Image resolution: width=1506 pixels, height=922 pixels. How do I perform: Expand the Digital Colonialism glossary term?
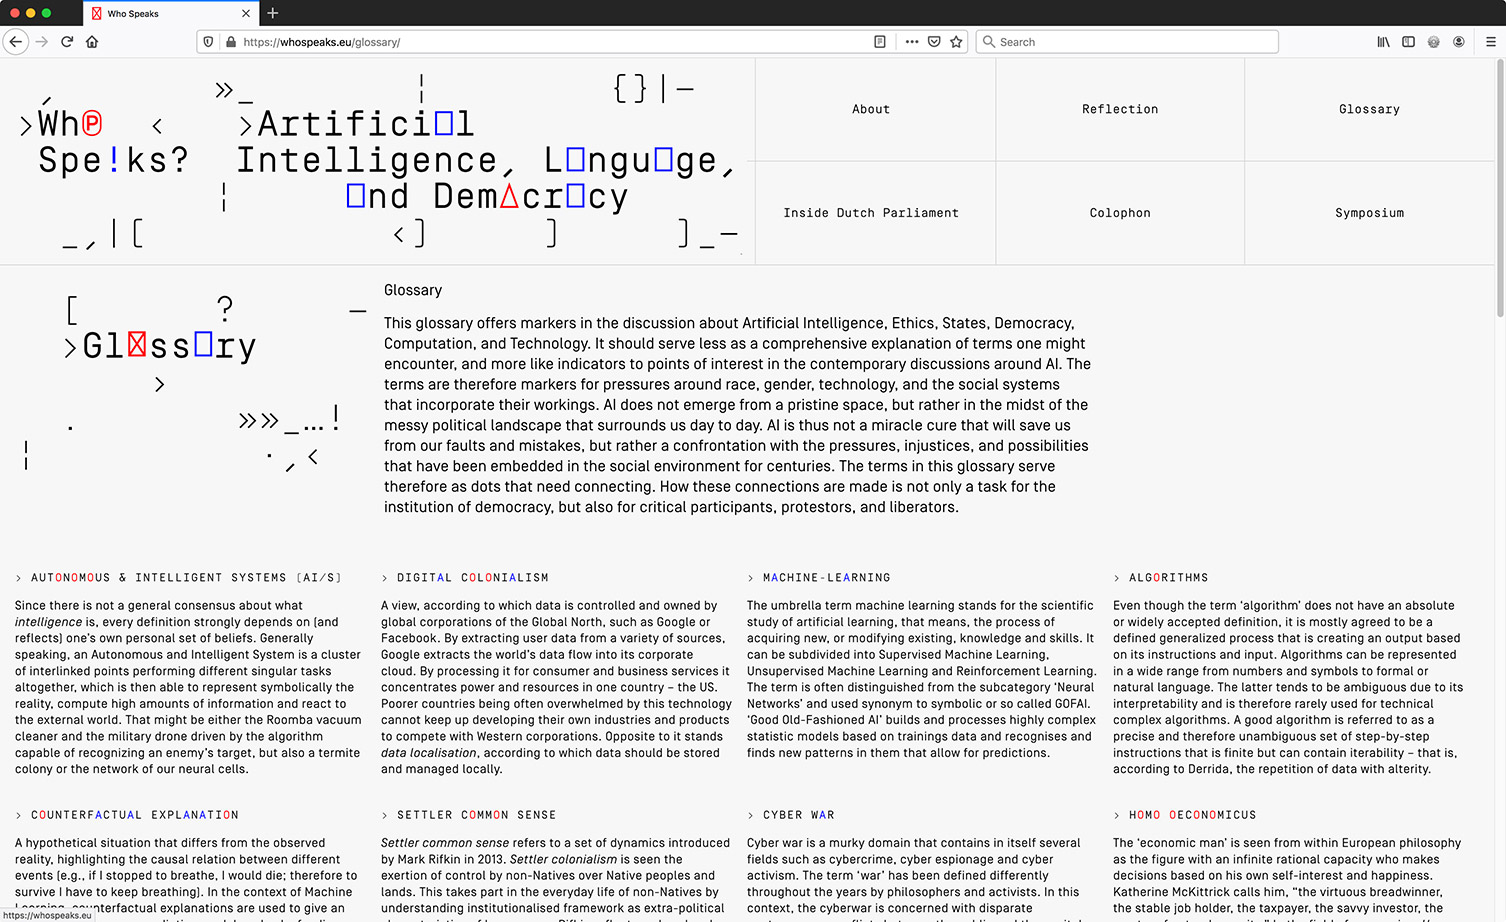[x=472, y=578]
